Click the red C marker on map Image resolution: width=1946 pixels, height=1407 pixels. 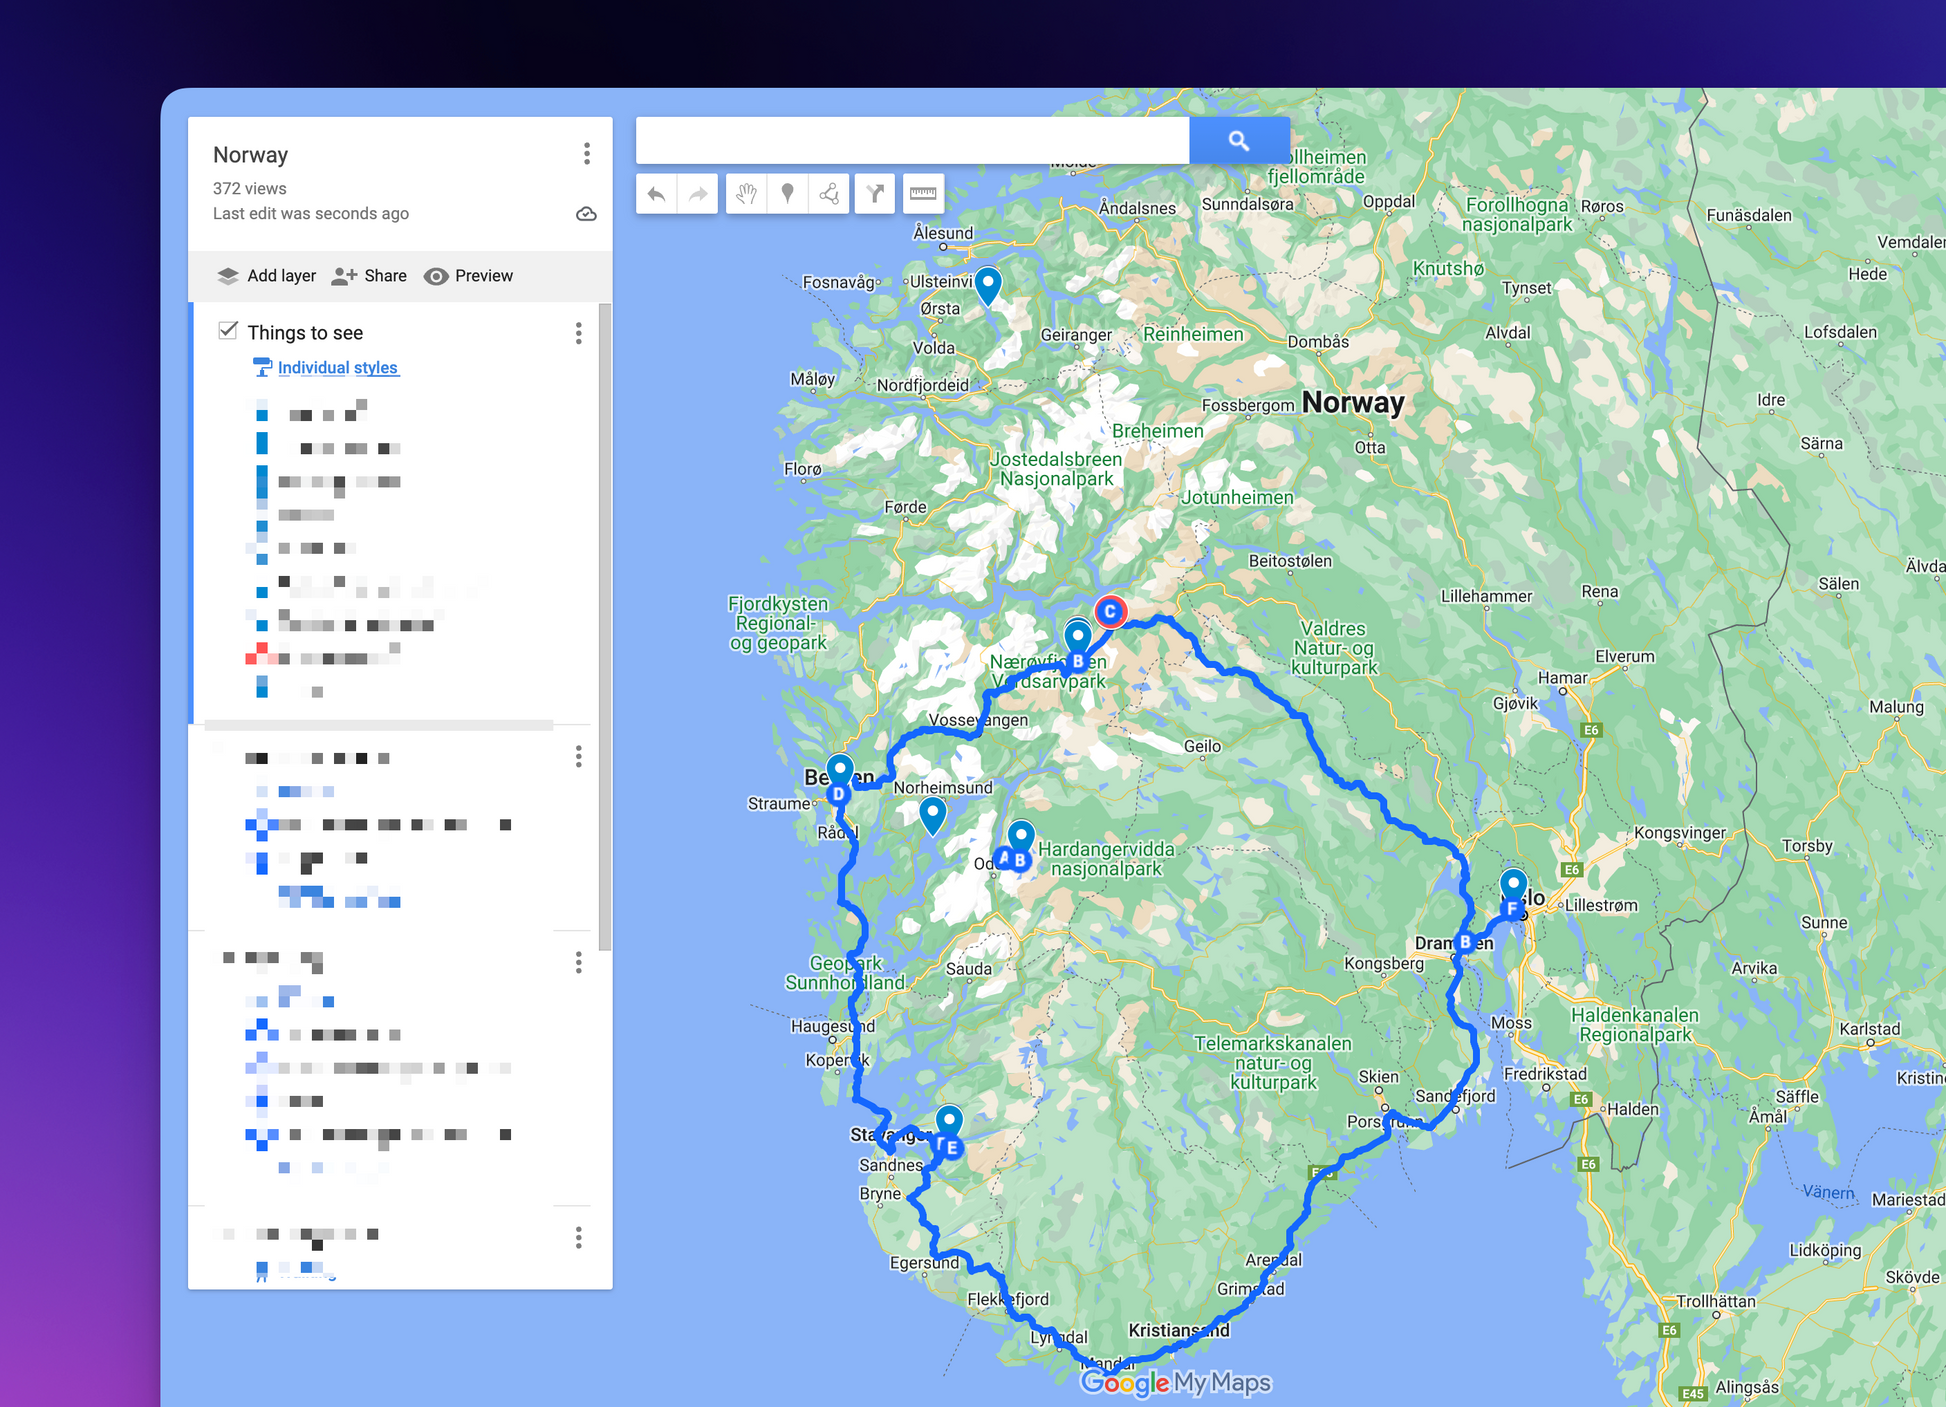1109,611
